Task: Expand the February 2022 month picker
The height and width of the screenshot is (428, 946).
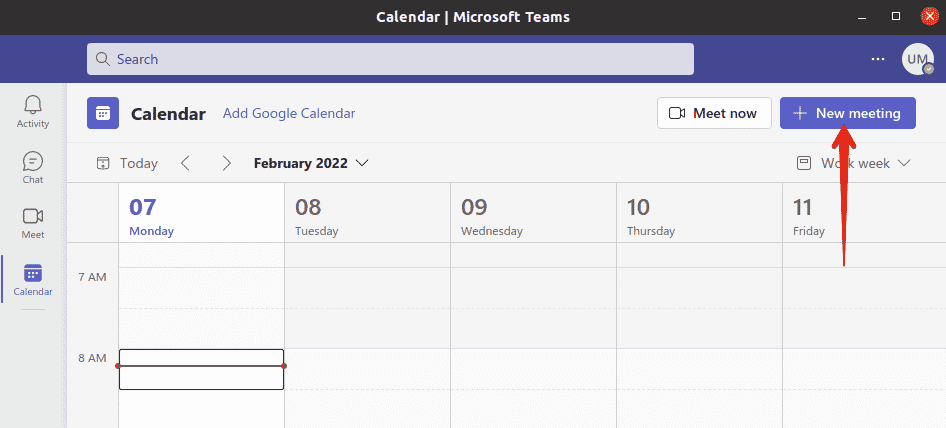Action: pos(311,163)
